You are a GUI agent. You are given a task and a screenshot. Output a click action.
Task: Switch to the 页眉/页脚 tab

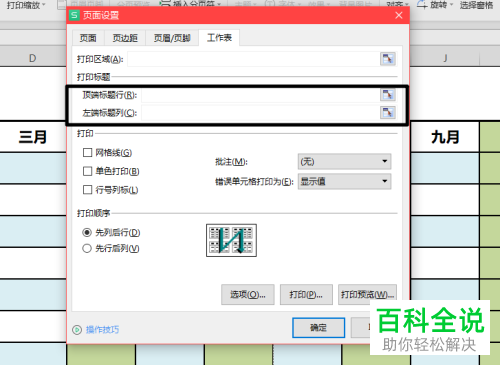coord(172,38)
